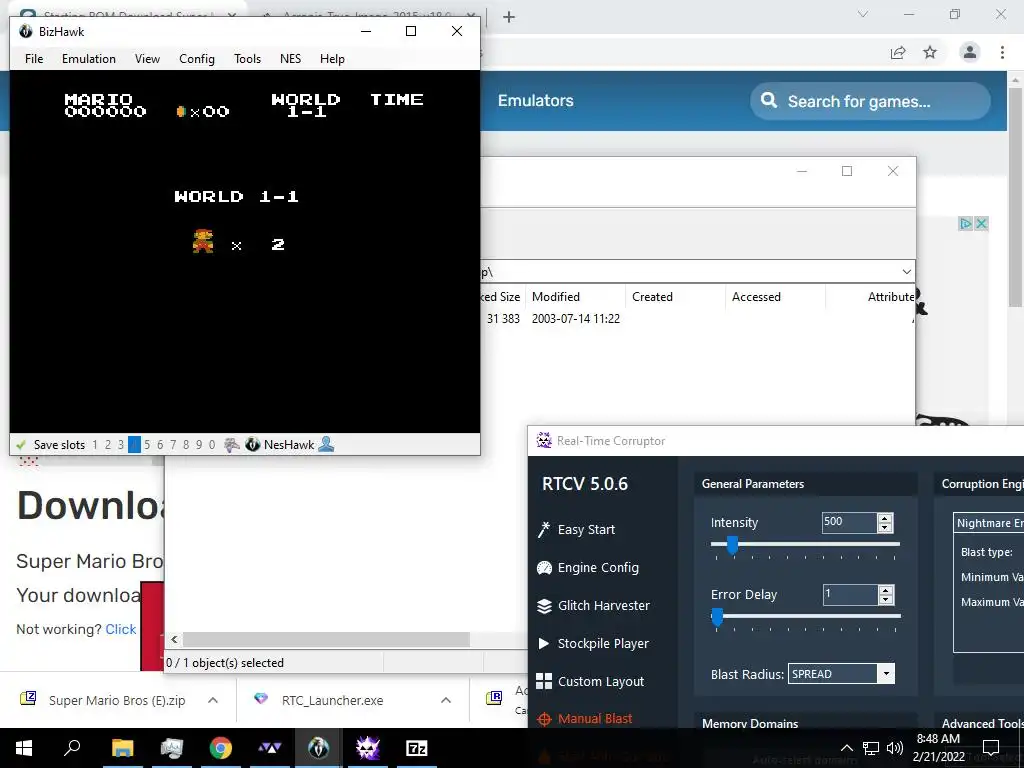Click the Error Delay slider handle
This screenshot has width=1024, height=768.
717,617
